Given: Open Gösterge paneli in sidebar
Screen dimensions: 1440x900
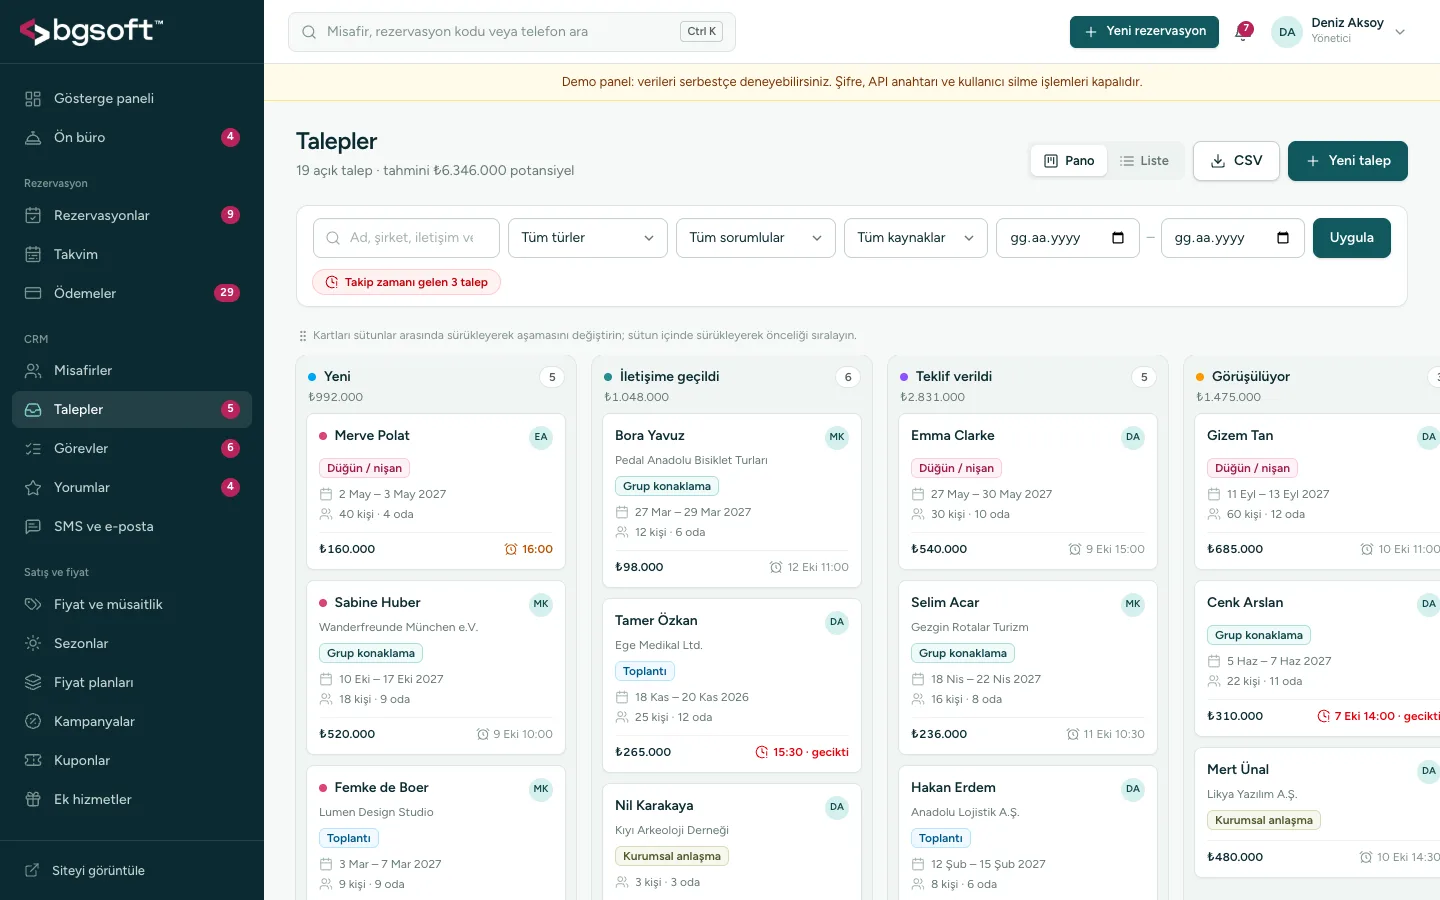Looking at the screenshot, I should 132,98.
